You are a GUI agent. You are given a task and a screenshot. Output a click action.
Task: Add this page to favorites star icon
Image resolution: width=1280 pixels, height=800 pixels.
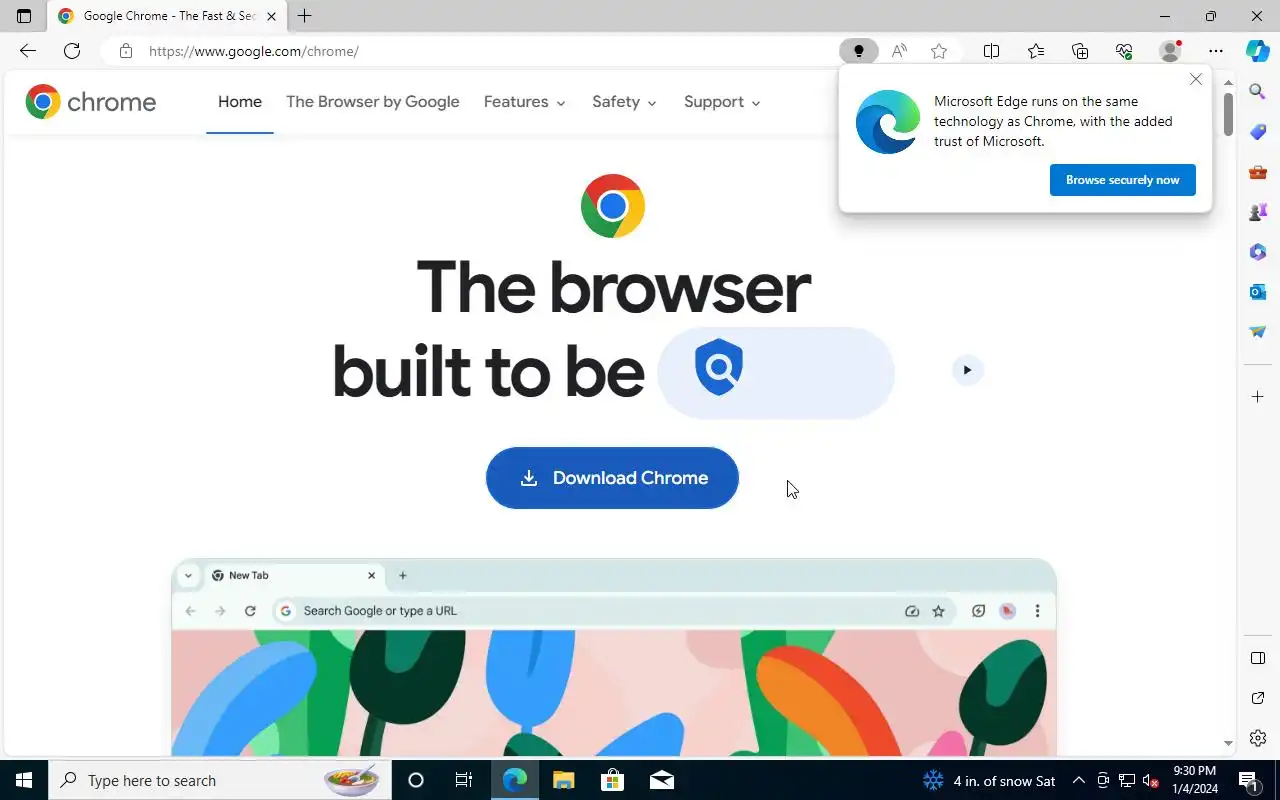(x=939, y=51)
